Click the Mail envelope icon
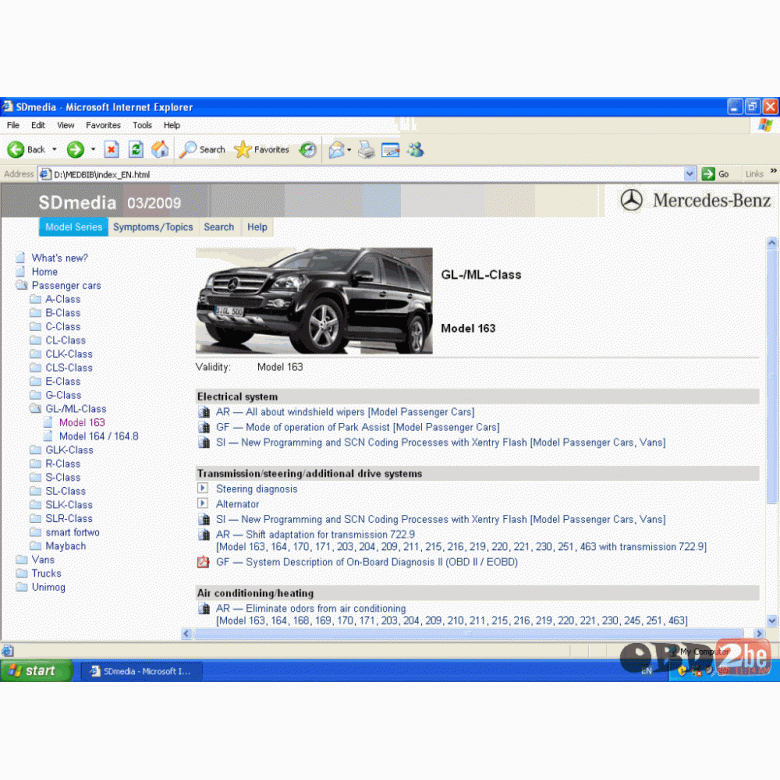Image resolution: width=780 pixels, height=780 pixels. point(337,149)
